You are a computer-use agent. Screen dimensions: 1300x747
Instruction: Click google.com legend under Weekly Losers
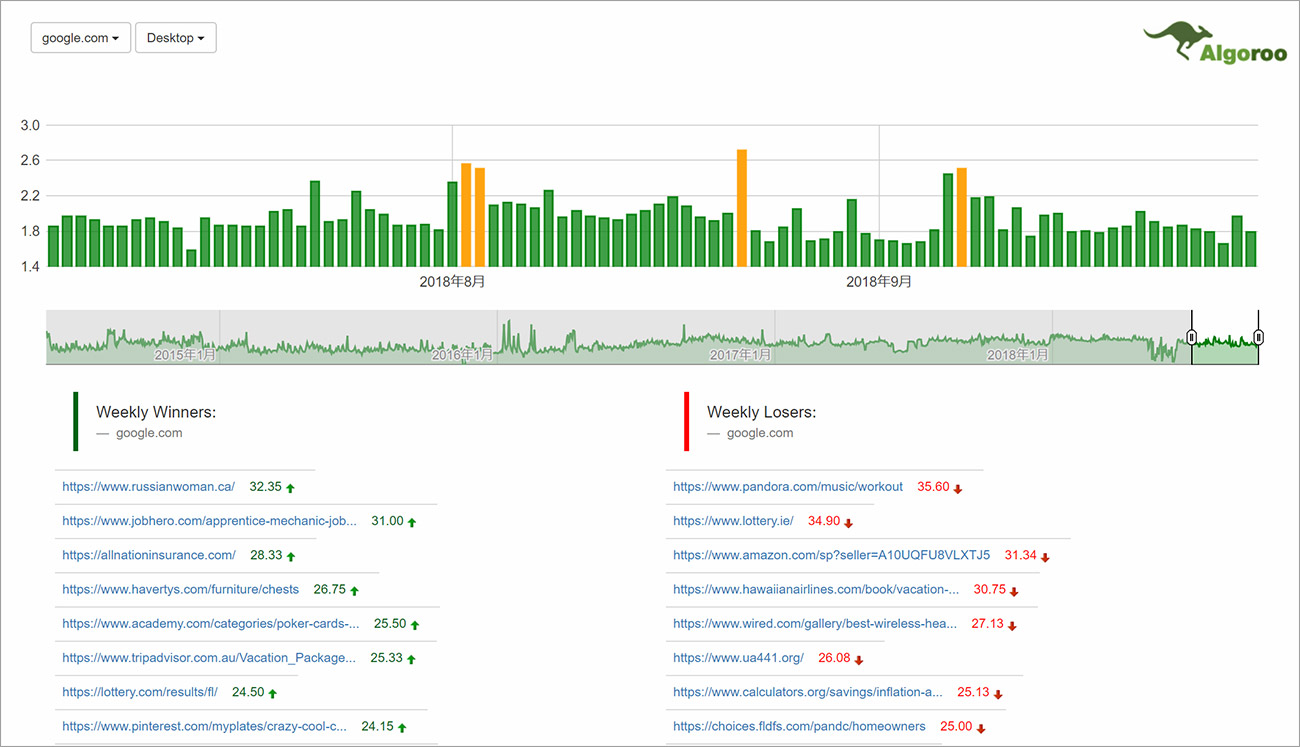[760, 433]
